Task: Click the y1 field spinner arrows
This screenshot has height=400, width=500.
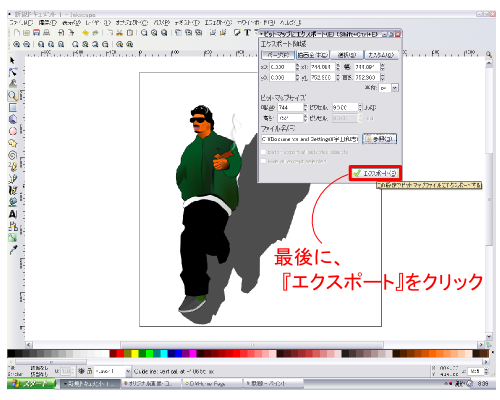Action: pyautogui.click(x=338, y=77)
